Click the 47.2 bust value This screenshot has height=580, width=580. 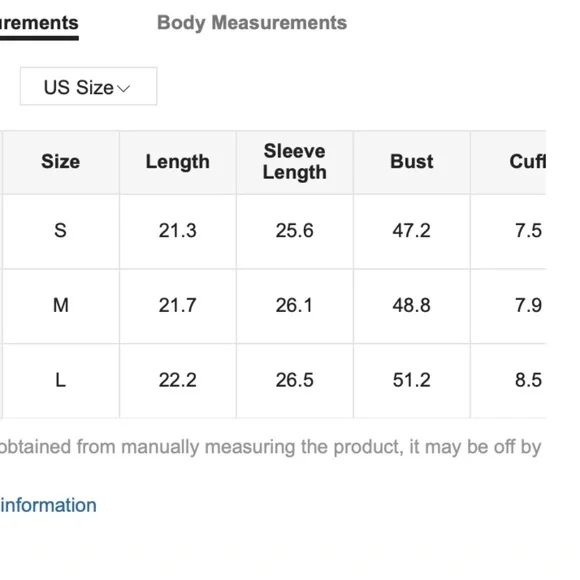click(412, 230)
